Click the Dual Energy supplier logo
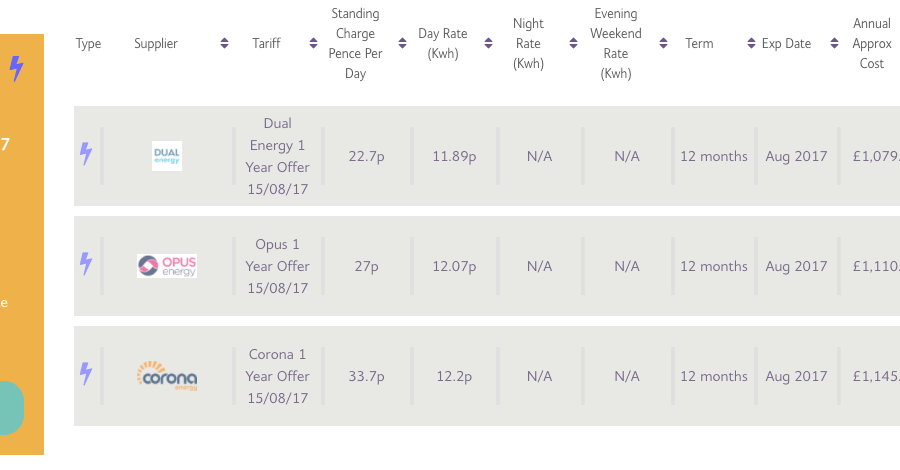 [167, 156]
